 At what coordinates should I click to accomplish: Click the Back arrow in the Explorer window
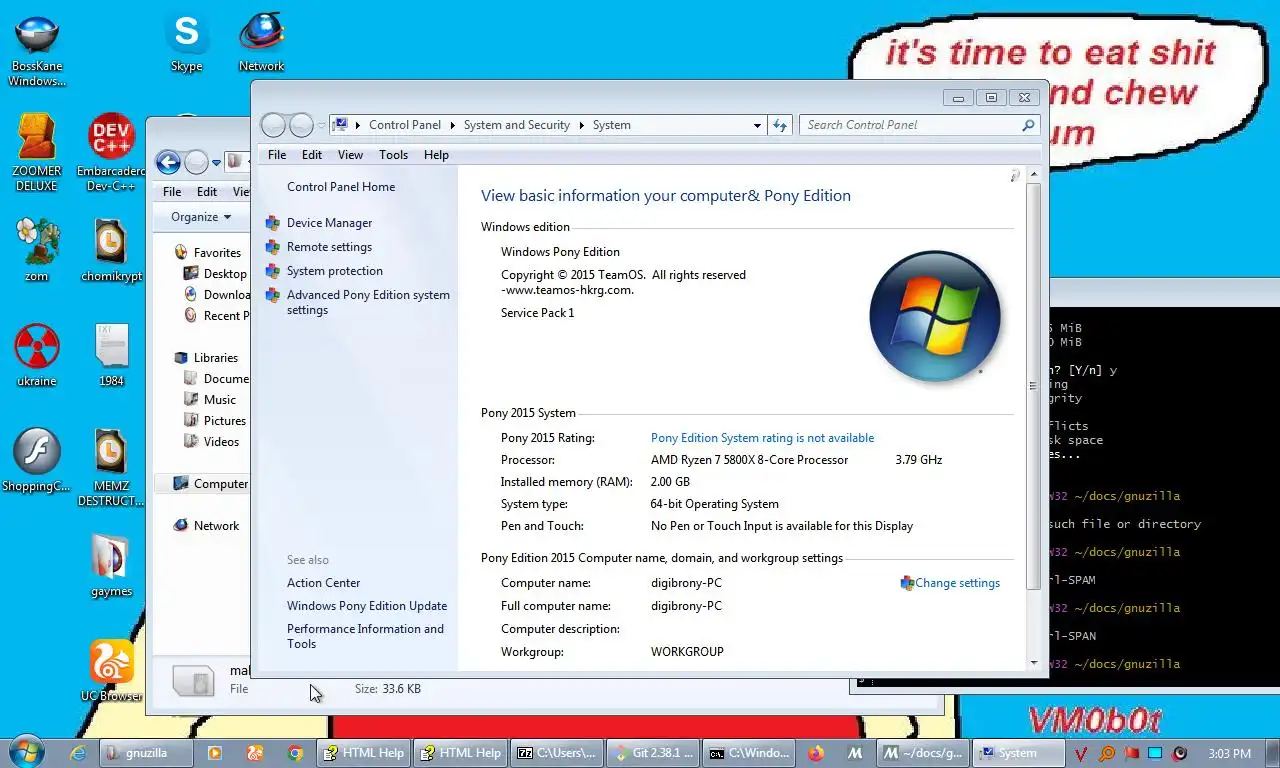point(168,162)
